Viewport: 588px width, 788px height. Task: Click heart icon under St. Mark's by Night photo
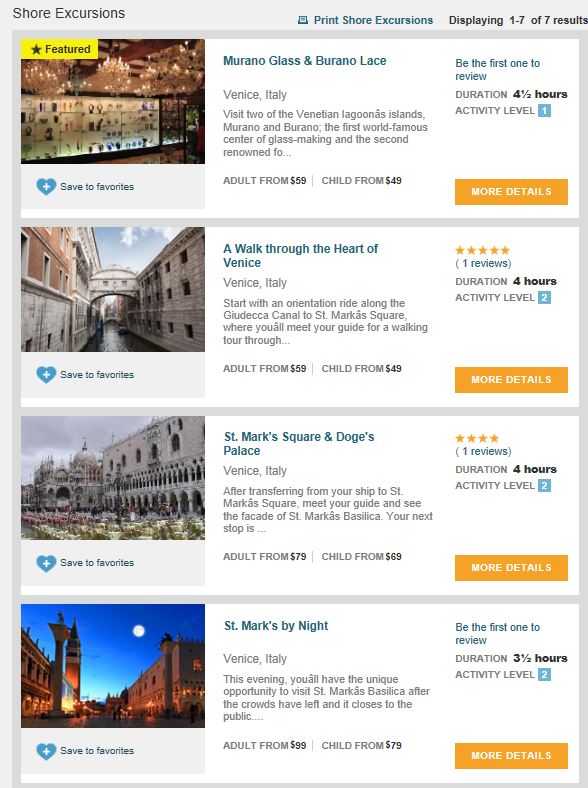click(46, 751)
